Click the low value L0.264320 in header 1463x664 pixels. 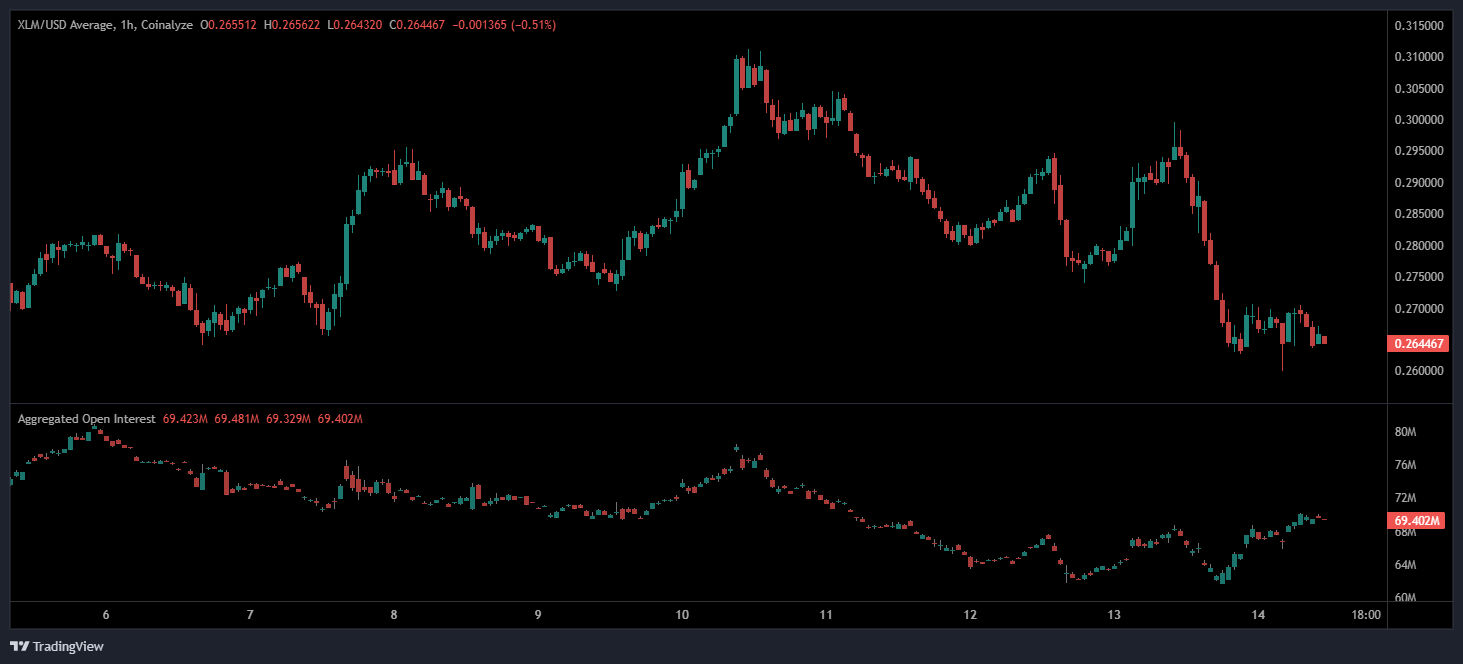[x=354, y=23]
